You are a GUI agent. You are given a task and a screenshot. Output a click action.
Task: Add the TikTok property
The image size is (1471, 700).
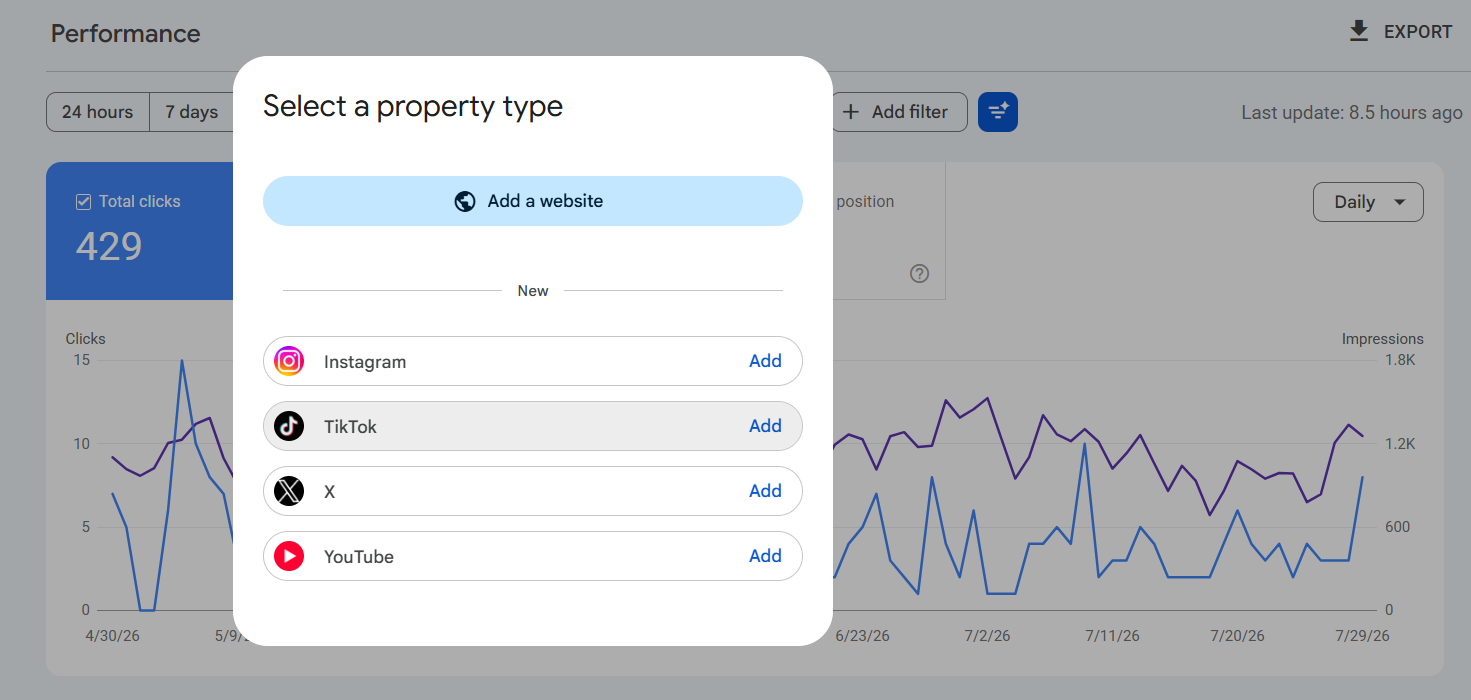point(765,426)
